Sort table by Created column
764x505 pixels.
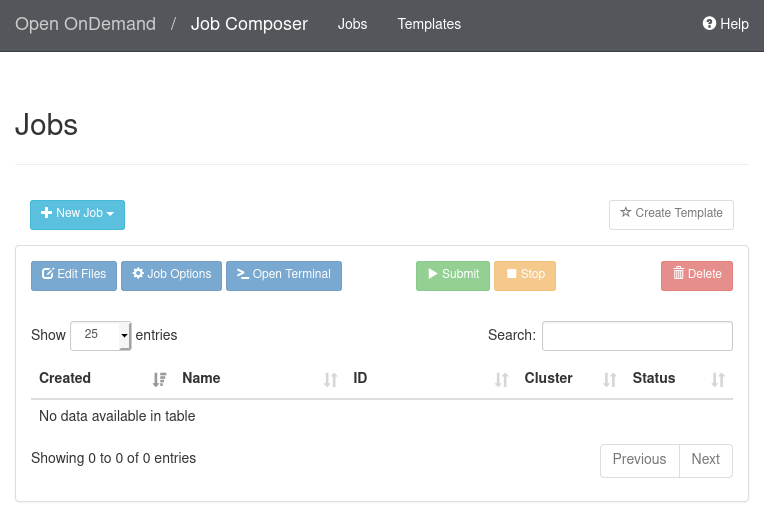pos(65,378)
